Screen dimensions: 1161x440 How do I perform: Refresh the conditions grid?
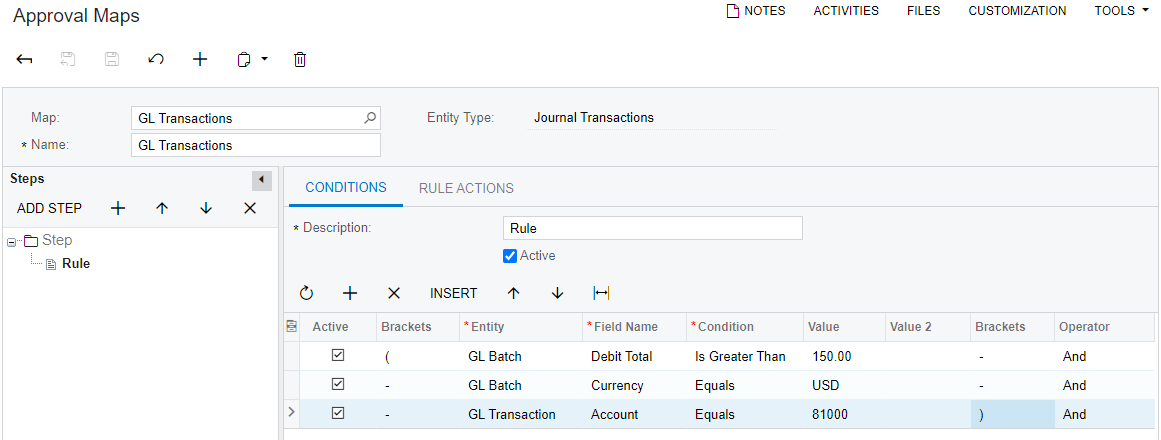coord(306,293)
